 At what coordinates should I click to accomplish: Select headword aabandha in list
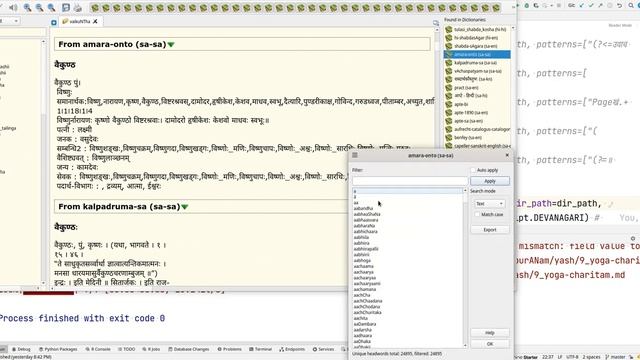[363, 208]
